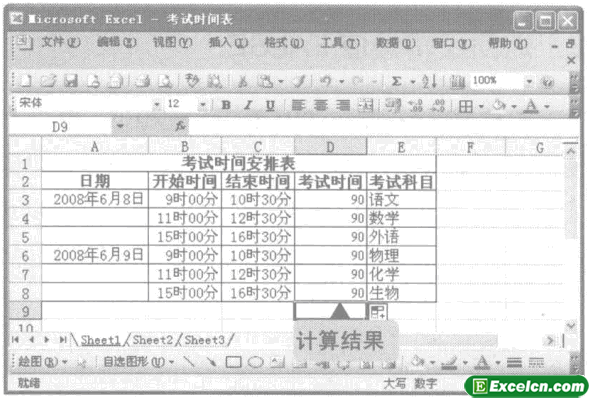Open the 绘图 drawing menu button
The image size is (589, 398).
coord(42,362)
